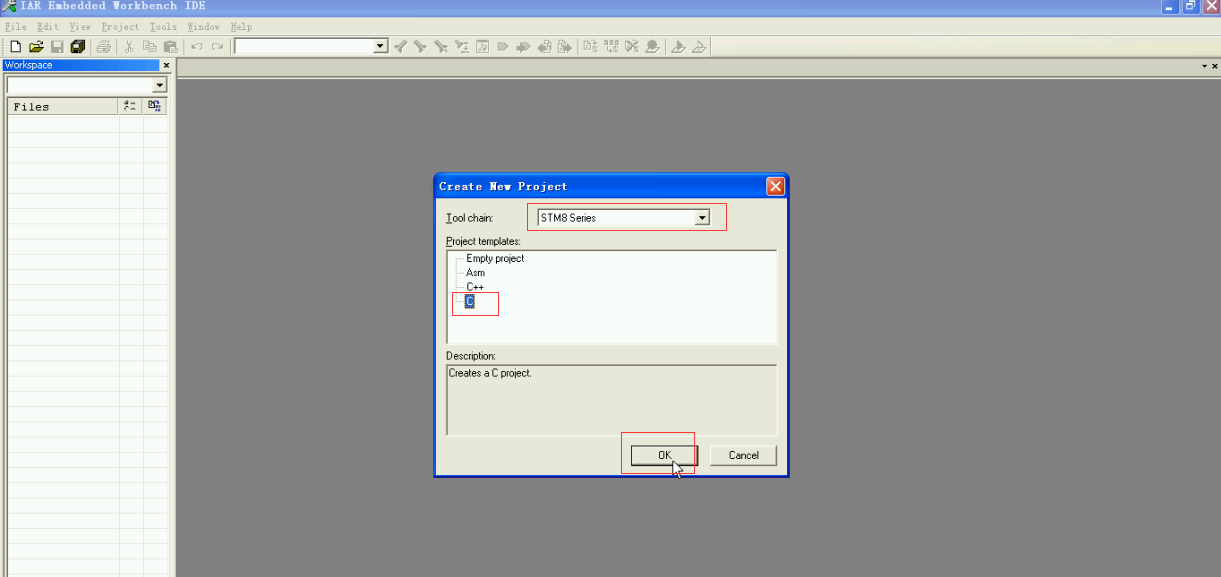The height and width of the screenshot is (577, 1221).
Task: Close the Create New Project dialog
Action: pyautogui.click(x=775, y=187)
